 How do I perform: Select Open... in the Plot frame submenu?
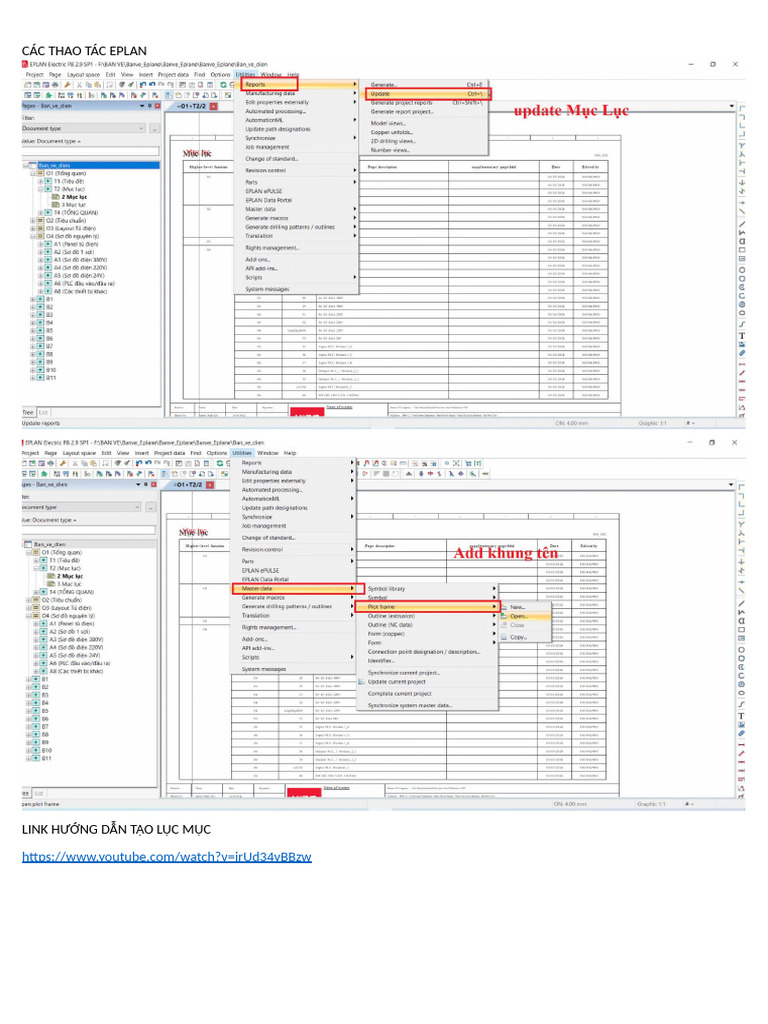pos(518,616)
